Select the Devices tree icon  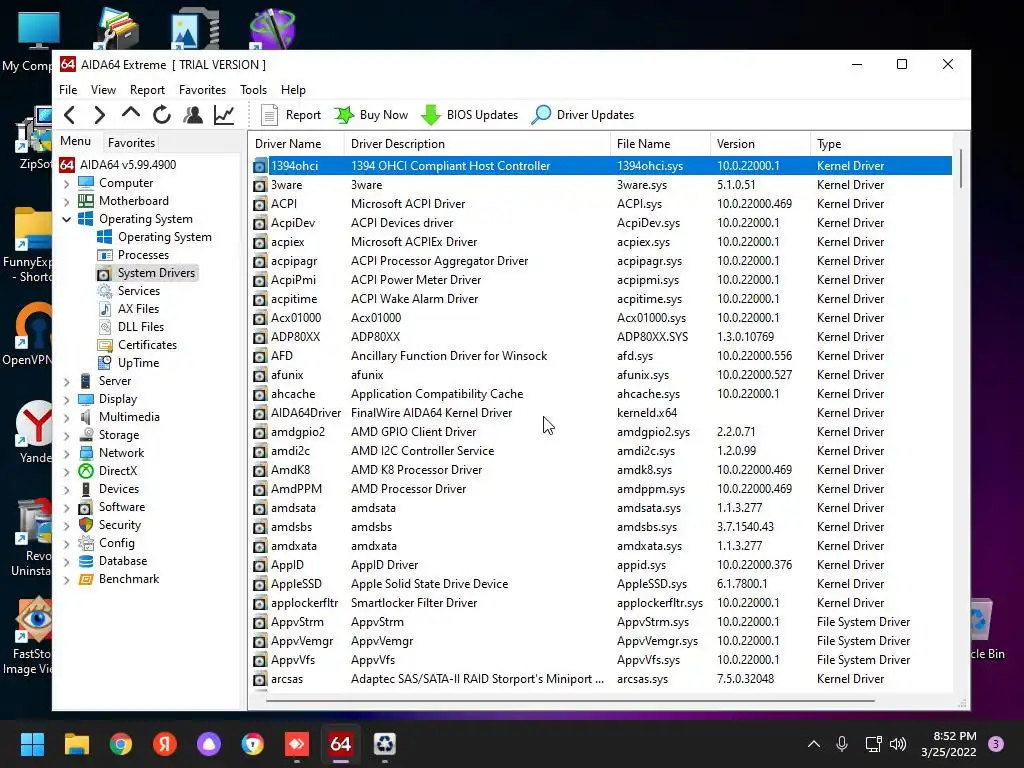[86, 489]
